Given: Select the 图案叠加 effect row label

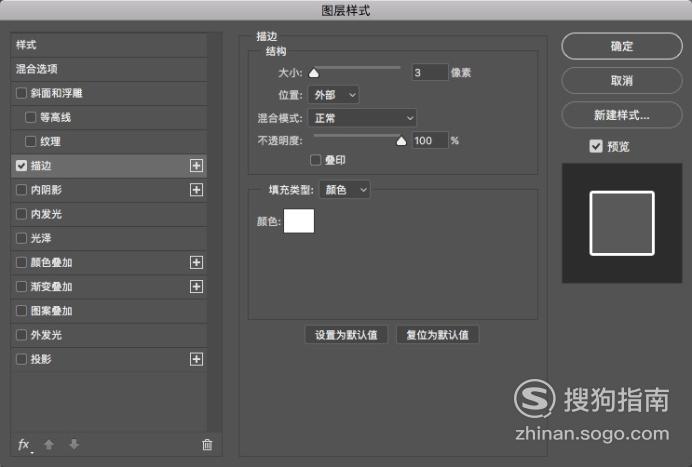Looking at the screenshot, I should coord(52,311).
